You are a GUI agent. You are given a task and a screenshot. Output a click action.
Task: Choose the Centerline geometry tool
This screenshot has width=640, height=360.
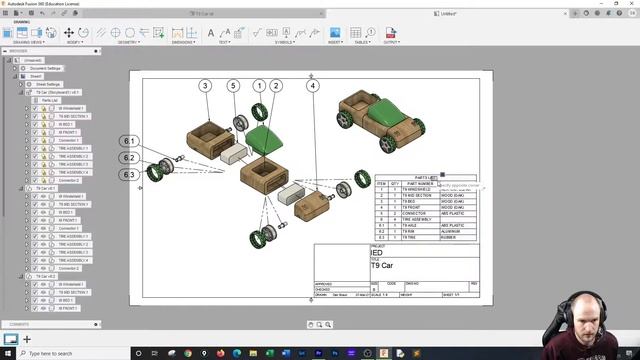click(x=101, y=33)
